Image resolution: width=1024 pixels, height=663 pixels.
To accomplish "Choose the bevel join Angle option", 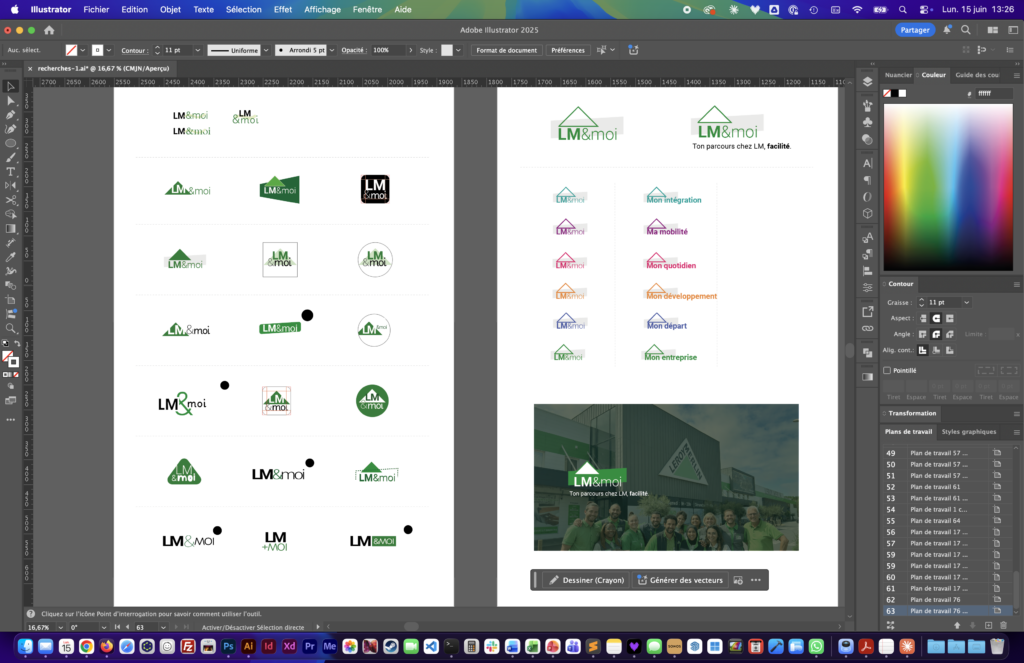I will 950,334.
